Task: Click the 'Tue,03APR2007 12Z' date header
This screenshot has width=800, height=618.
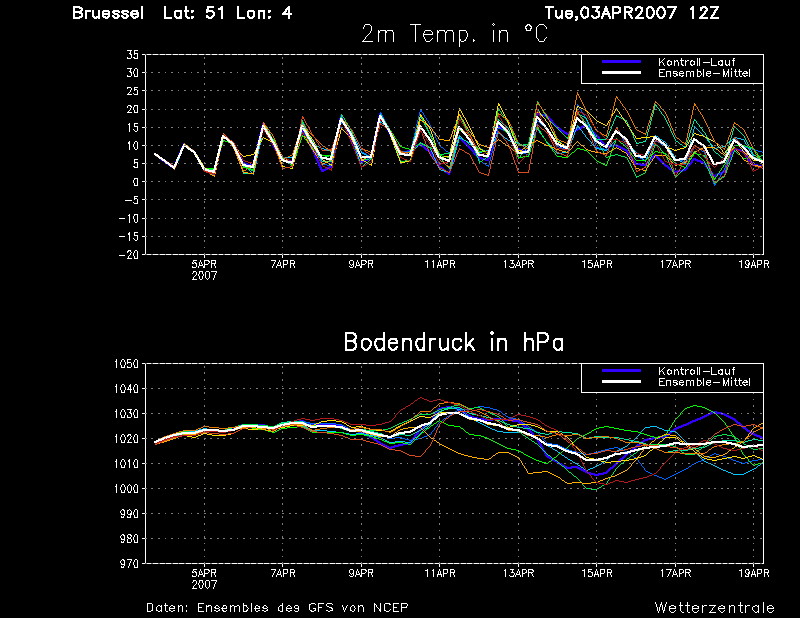Action: [x=632, y=13]
